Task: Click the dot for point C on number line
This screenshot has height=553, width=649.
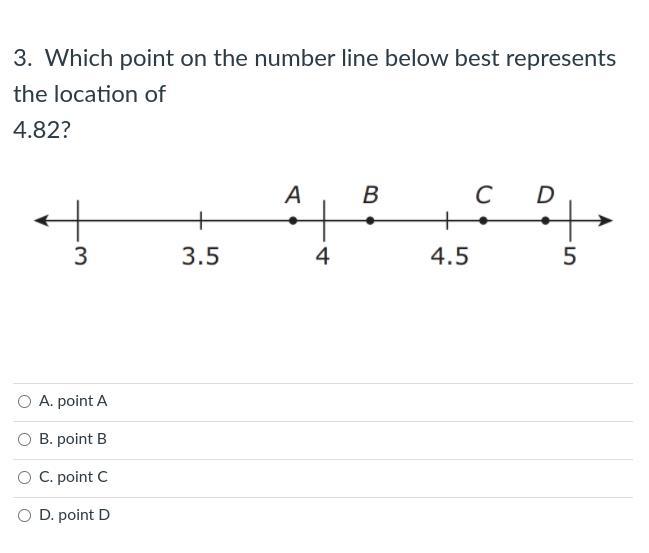Action: tap(483, 220)
